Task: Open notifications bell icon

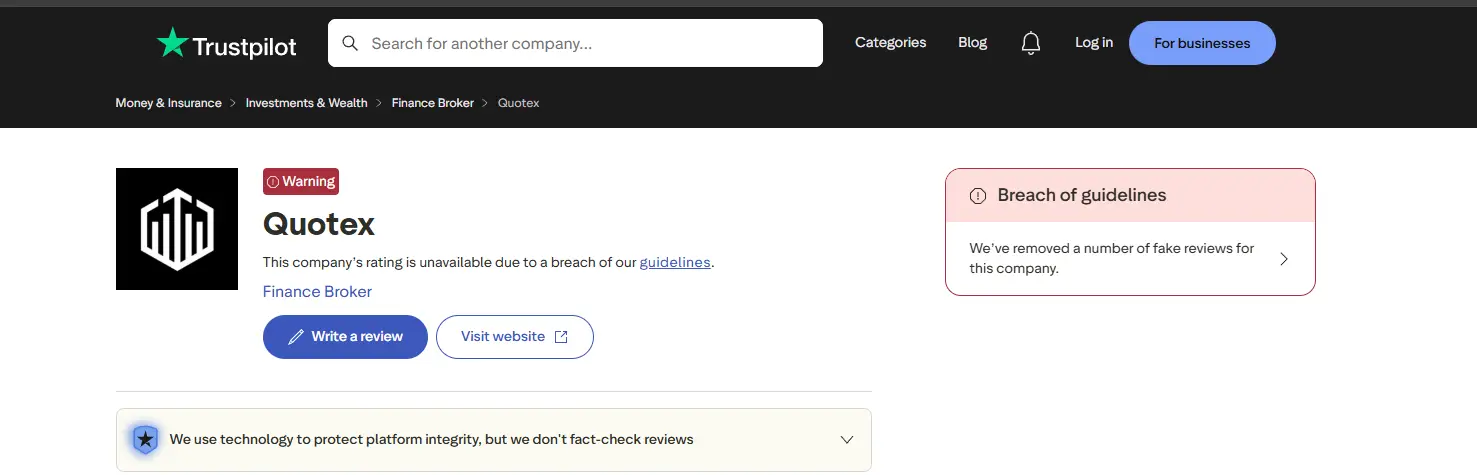Action: [1031, 43]
